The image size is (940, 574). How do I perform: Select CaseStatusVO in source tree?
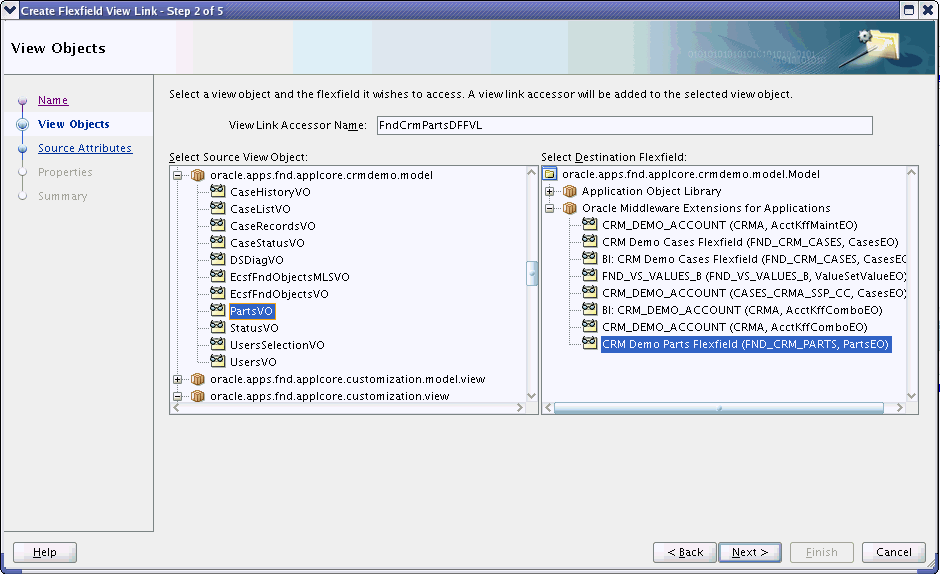click(267, 243)
